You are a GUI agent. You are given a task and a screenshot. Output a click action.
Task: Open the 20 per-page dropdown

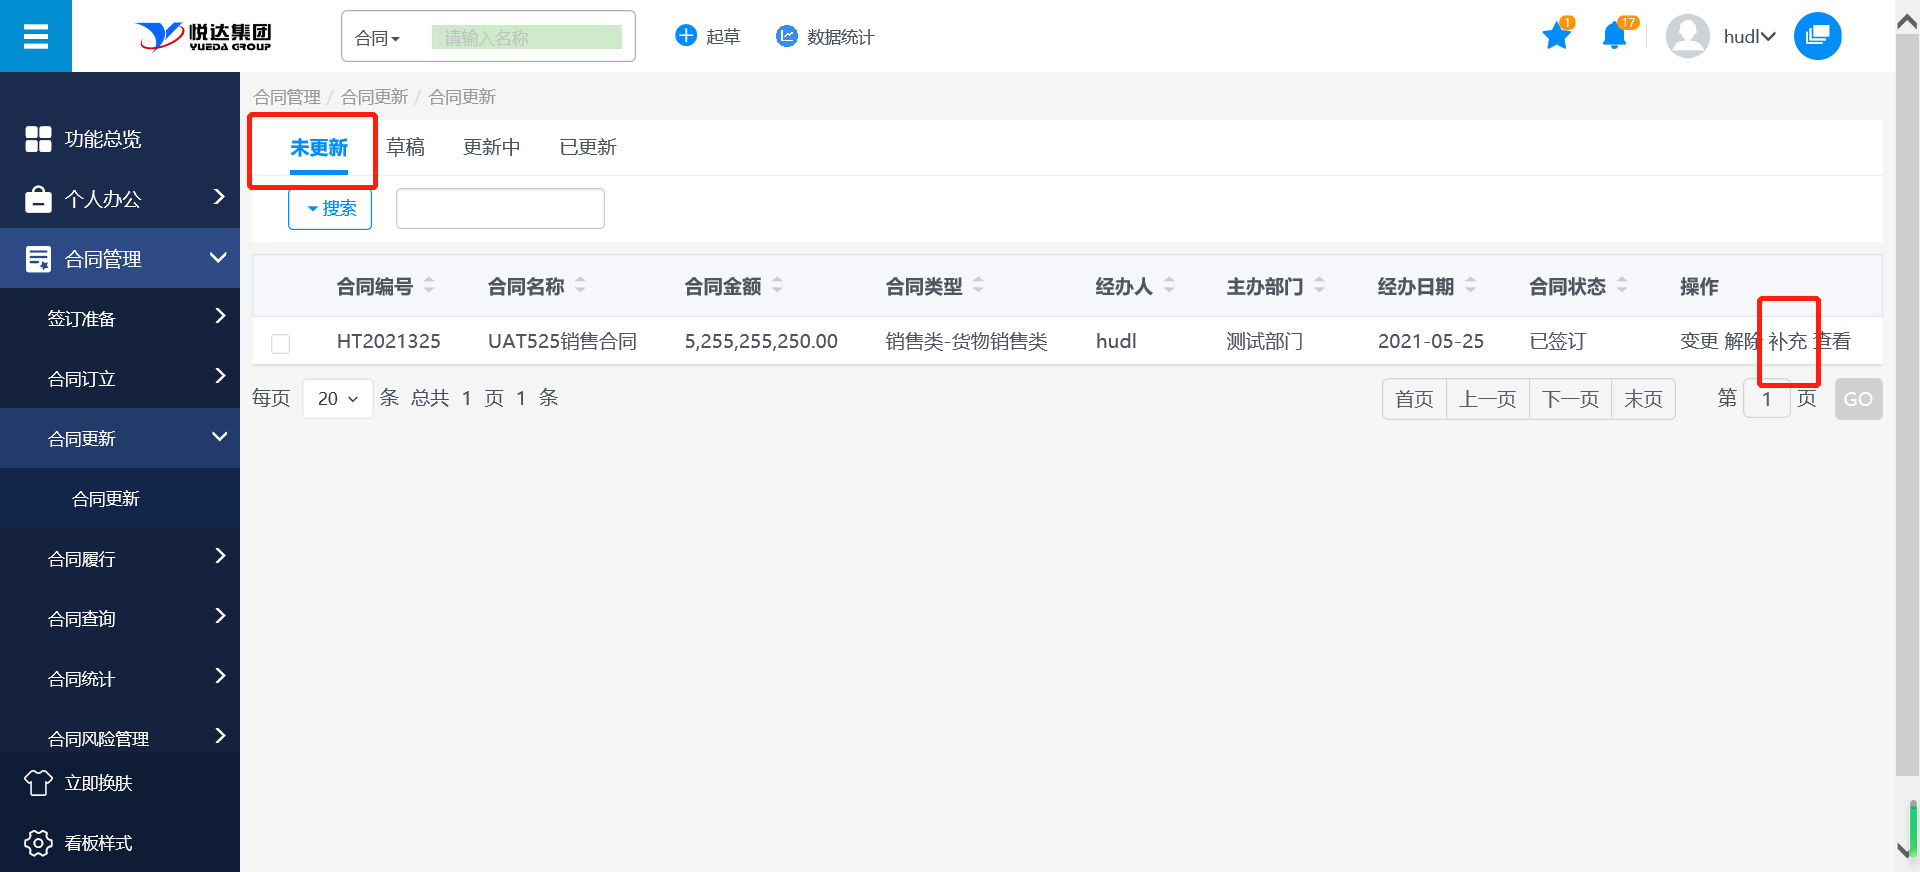coord(337,399)
